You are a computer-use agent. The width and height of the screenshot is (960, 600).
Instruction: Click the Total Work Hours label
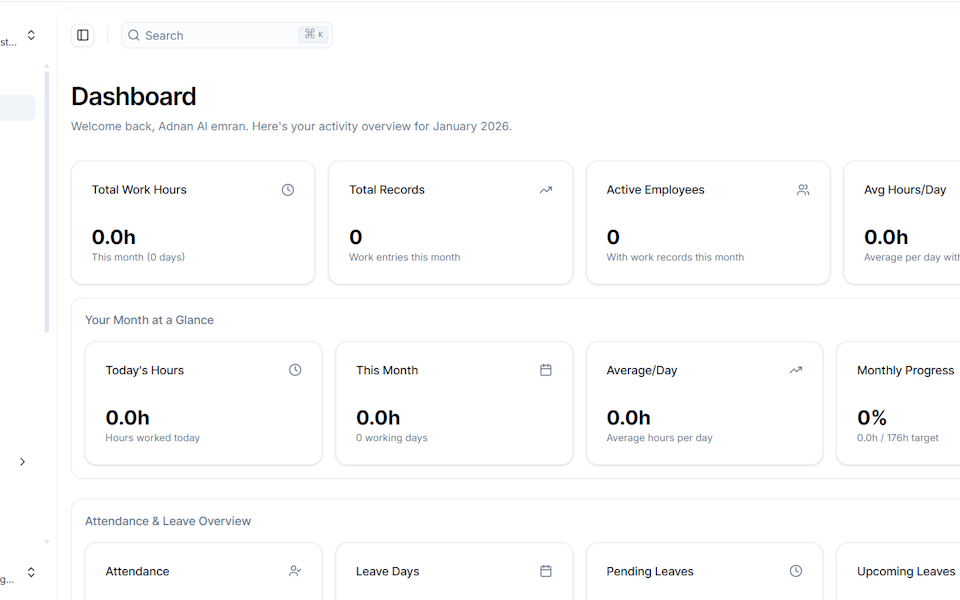139,190
